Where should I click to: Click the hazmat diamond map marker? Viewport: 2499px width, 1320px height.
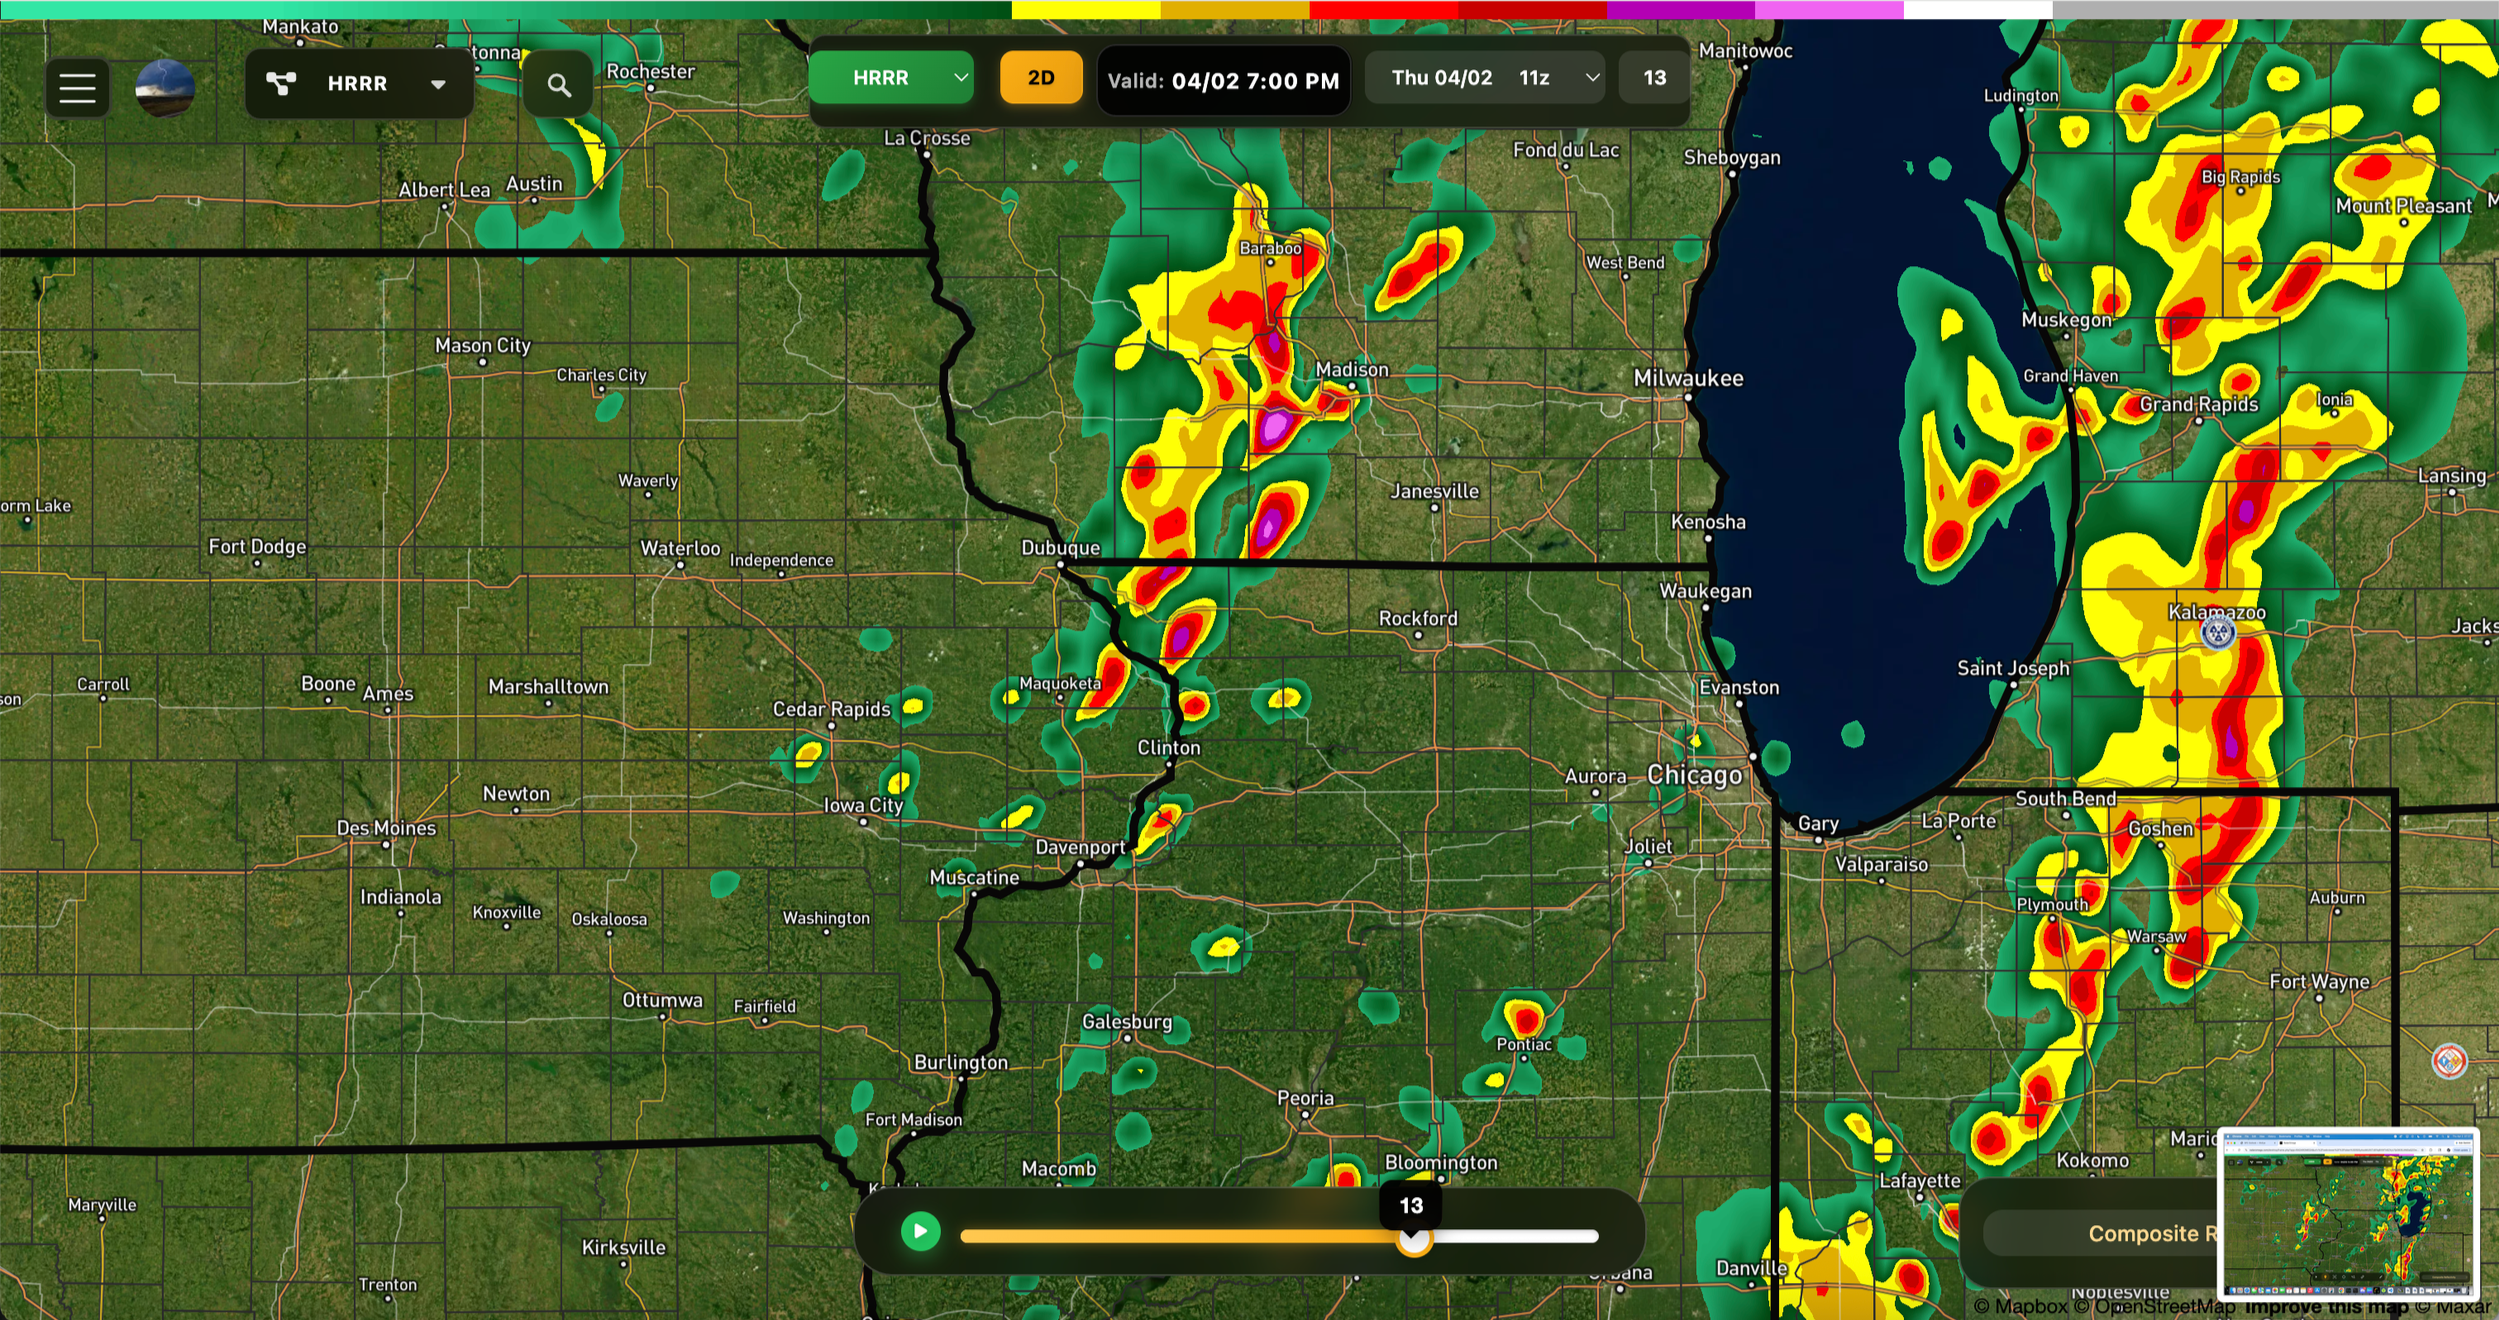point(2449,1061)
